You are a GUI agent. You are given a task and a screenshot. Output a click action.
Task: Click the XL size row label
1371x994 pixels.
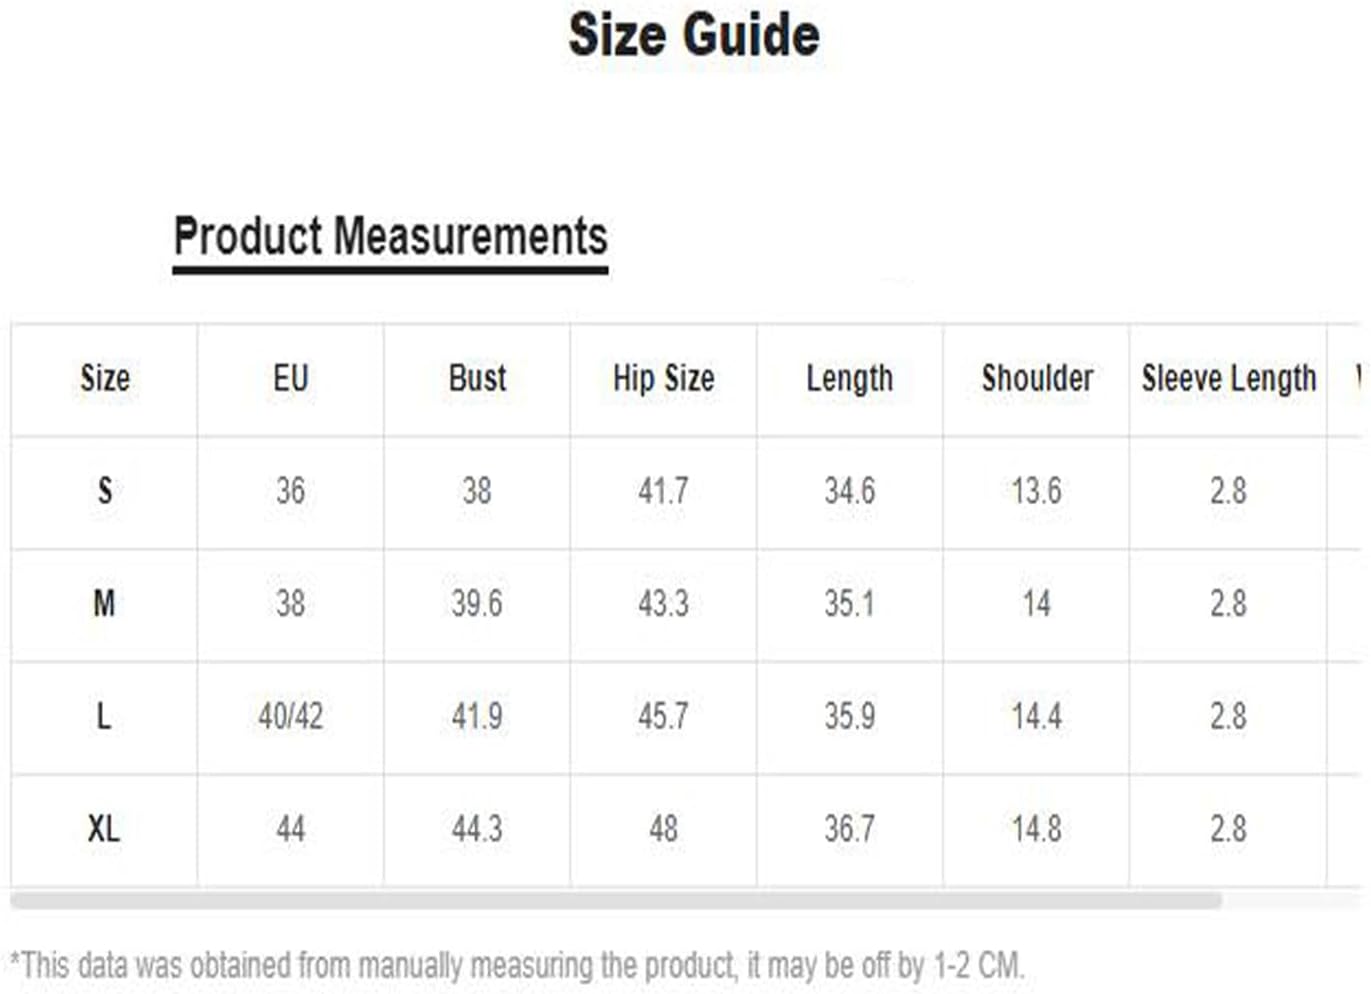click(104, 829)
